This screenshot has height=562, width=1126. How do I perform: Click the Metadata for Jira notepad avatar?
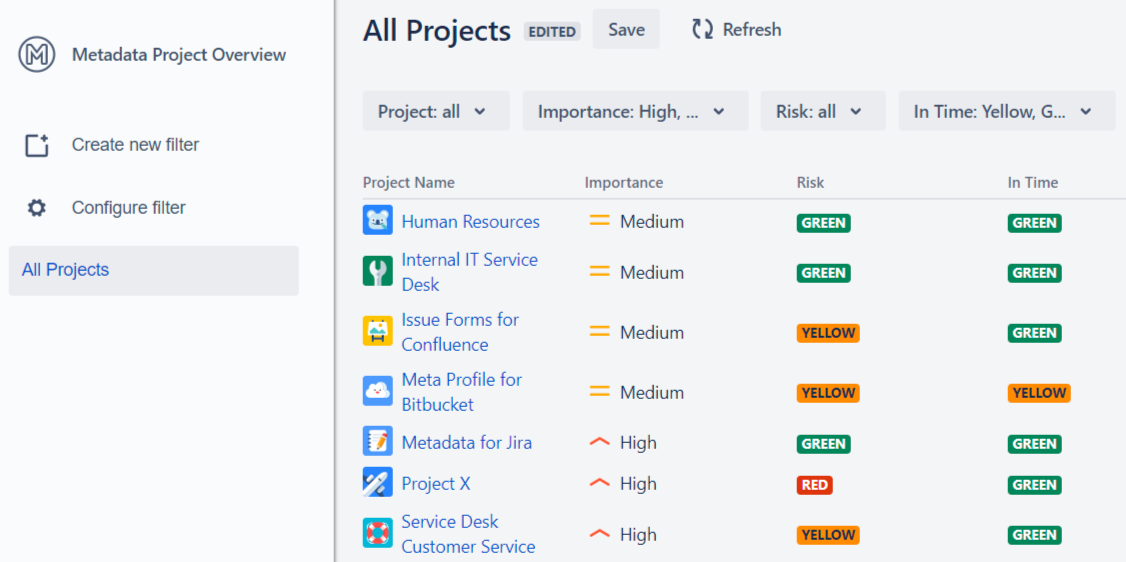click(378, 441)
